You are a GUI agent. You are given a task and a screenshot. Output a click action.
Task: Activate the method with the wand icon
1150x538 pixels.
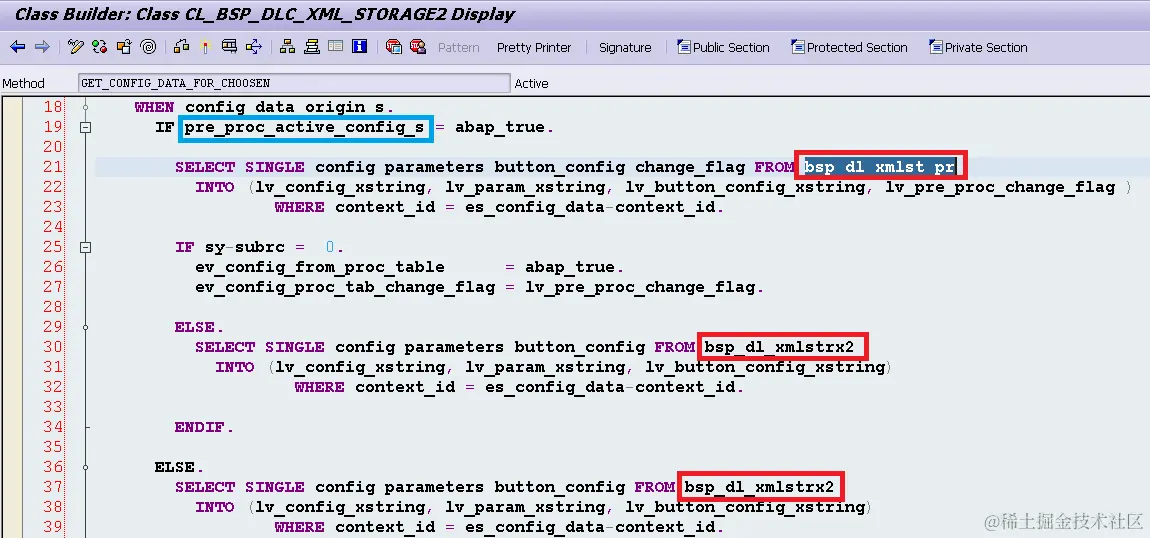[x=205, y=47]
